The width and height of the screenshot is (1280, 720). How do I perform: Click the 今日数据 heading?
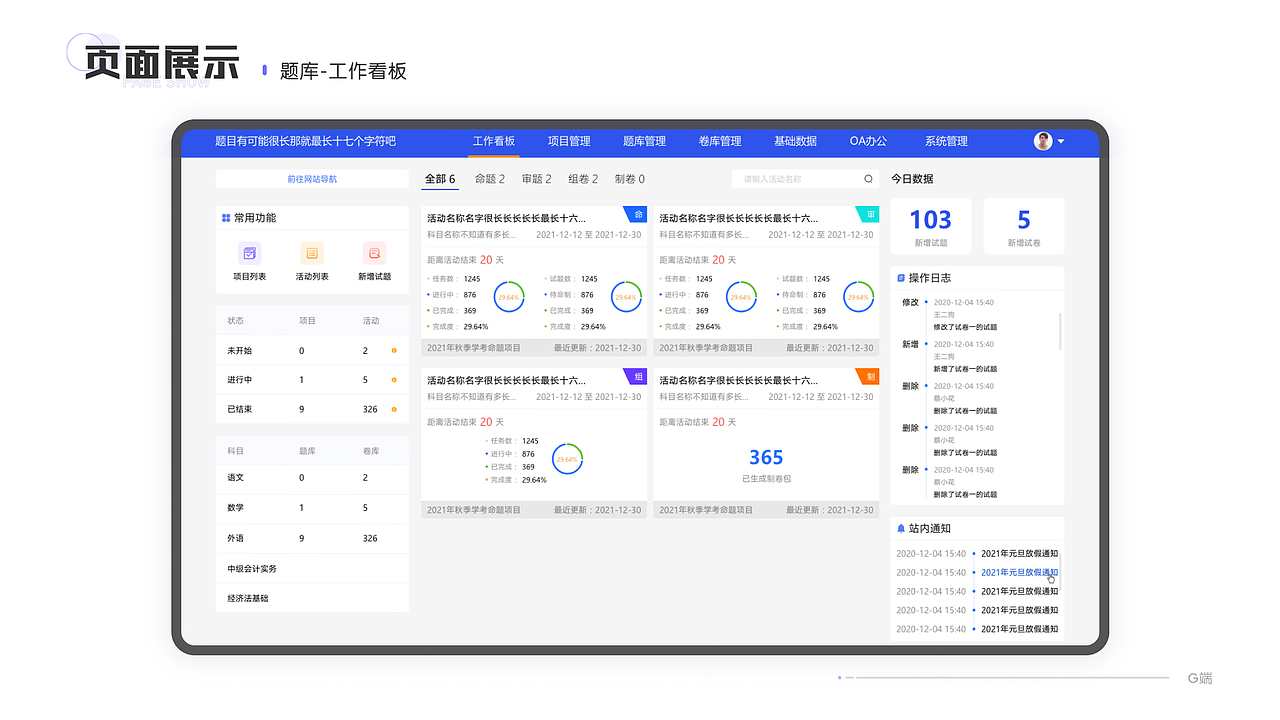(912, 179)
